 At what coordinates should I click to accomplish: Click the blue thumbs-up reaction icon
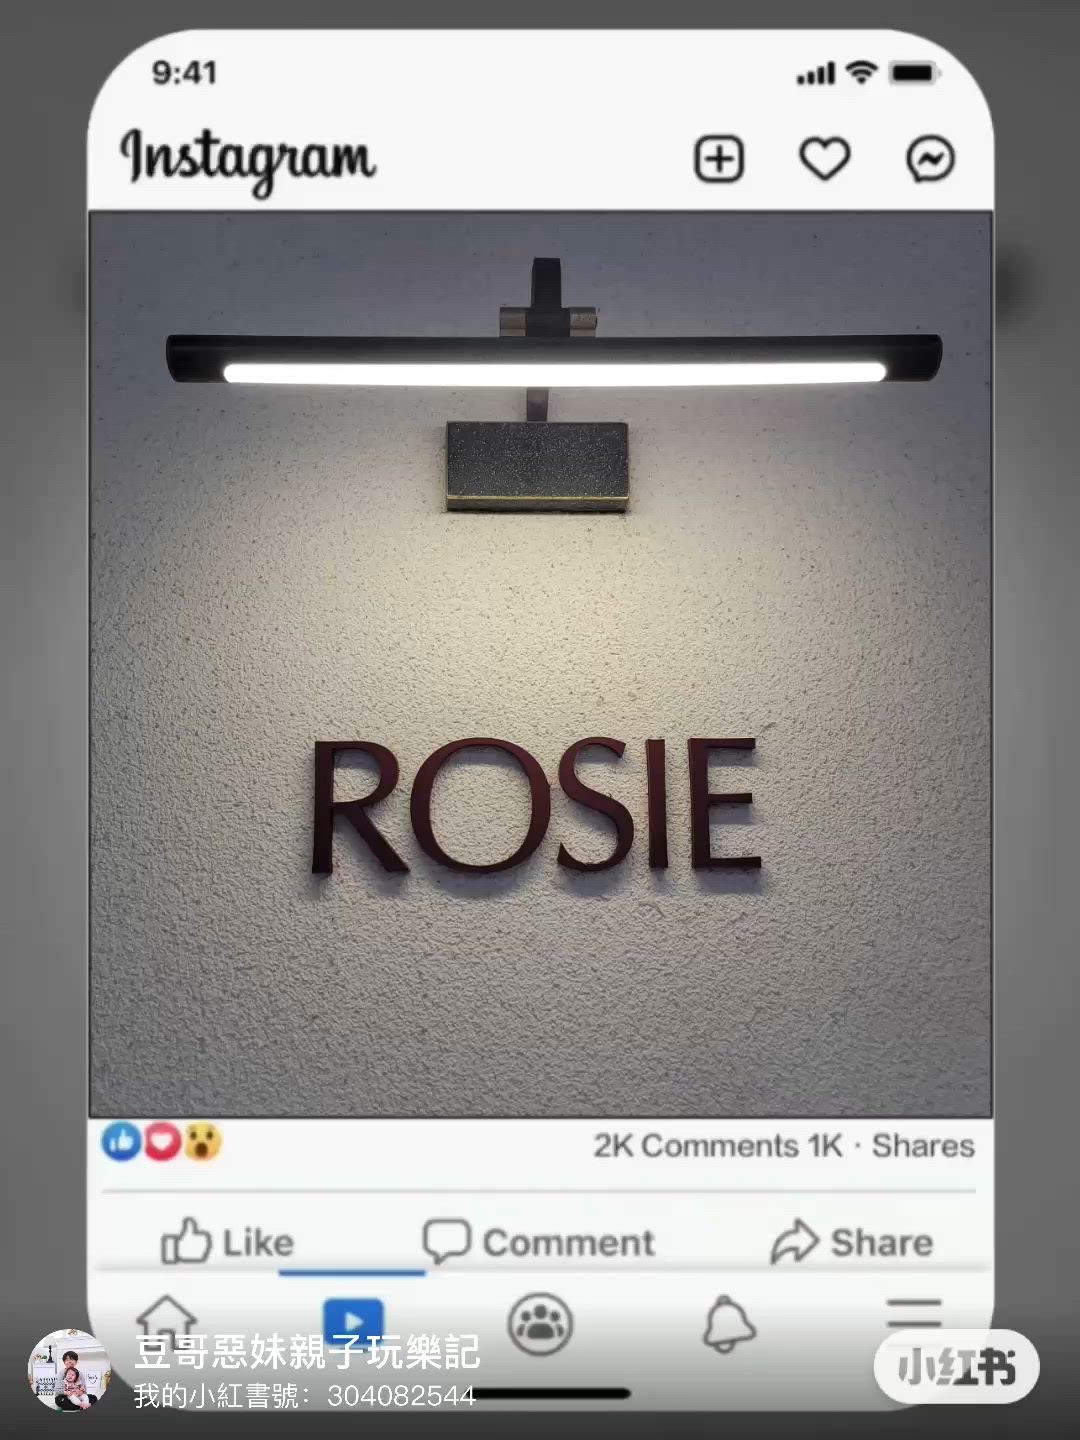tap(122, 1142)
